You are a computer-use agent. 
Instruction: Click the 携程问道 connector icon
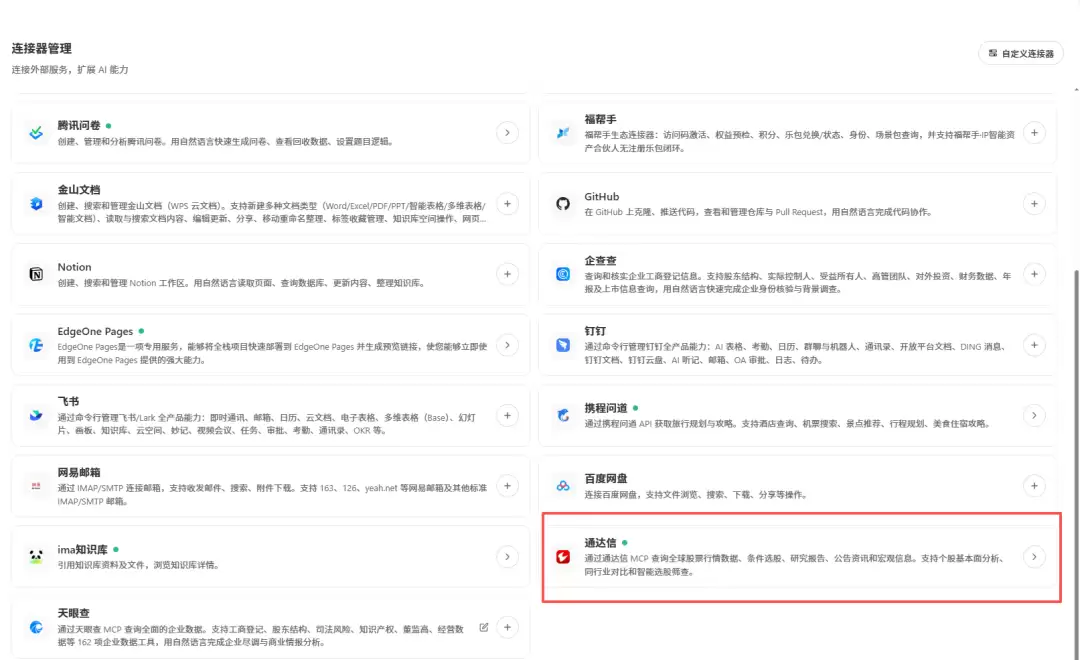(x=563, y=415)
